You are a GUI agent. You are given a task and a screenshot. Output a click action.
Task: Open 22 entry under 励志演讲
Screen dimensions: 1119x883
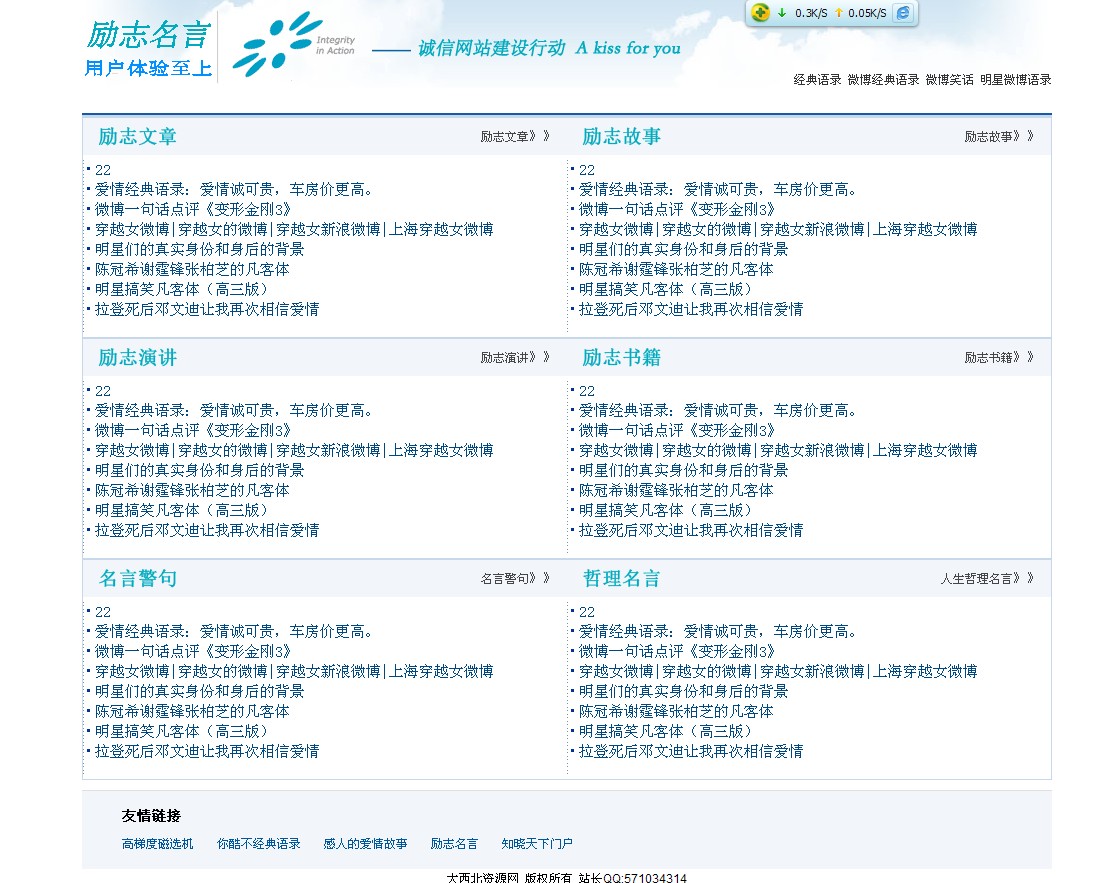[x=103, y=391]
